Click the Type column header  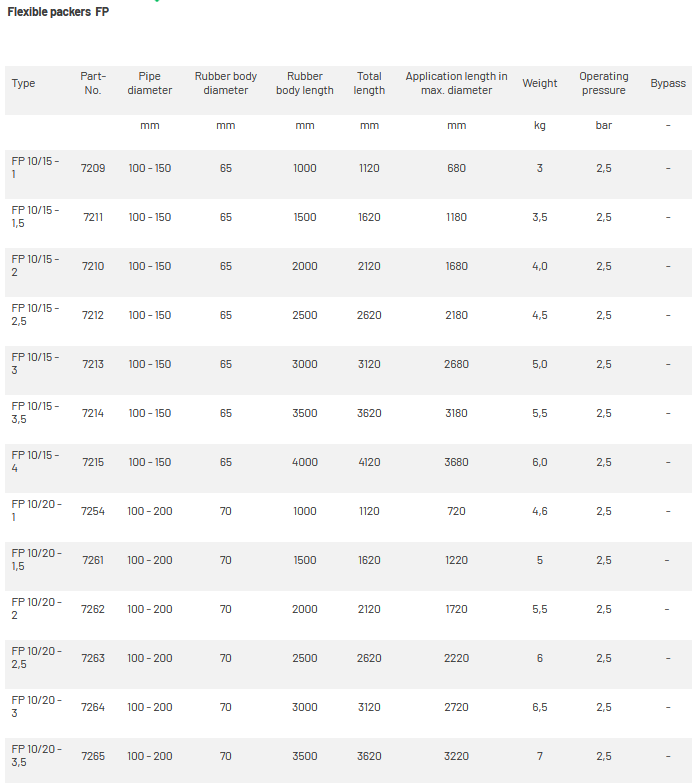pyautogui.click(x=23, y=83)
